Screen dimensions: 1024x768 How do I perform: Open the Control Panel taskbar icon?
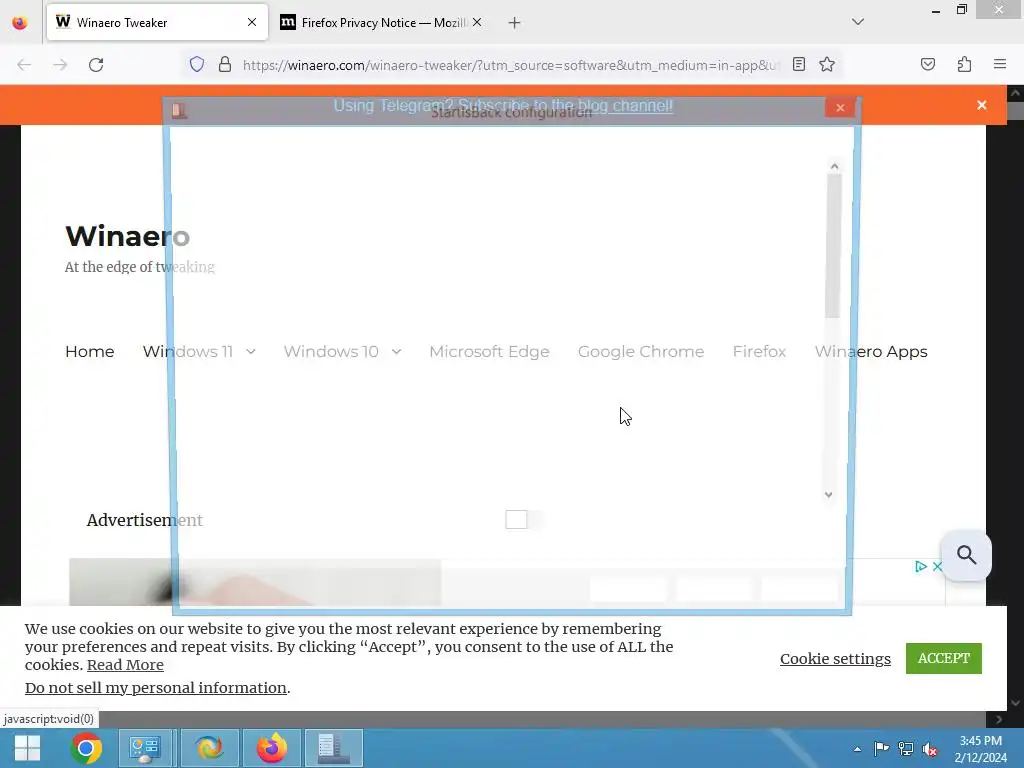click(x=144, y=748)
